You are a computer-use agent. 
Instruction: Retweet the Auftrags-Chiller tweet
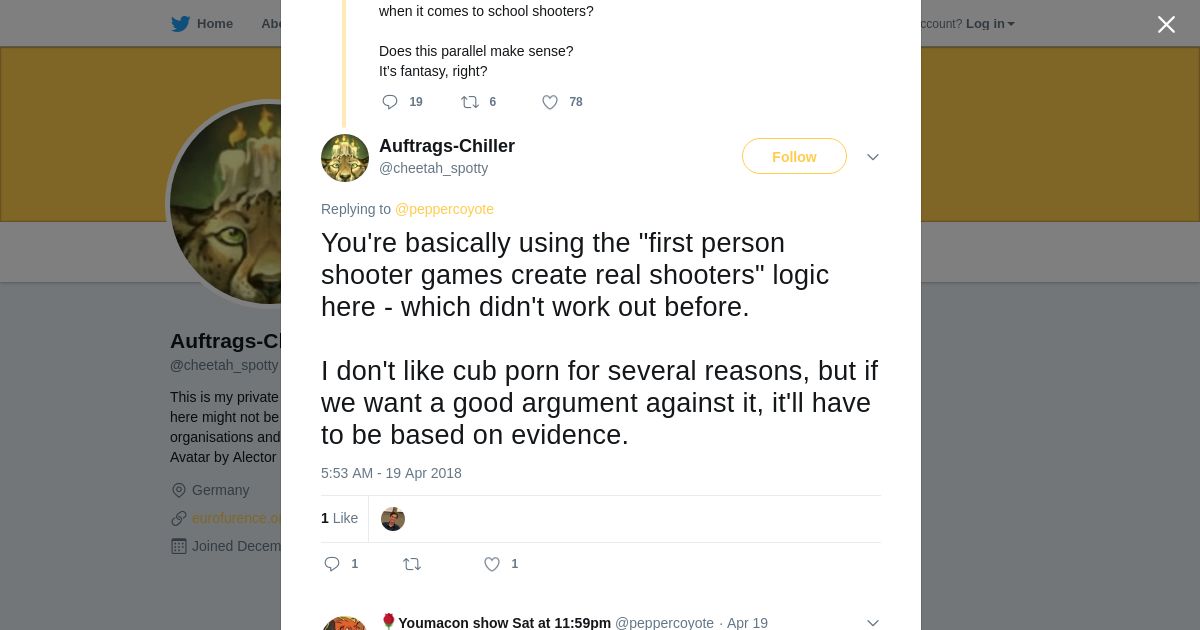412,564
